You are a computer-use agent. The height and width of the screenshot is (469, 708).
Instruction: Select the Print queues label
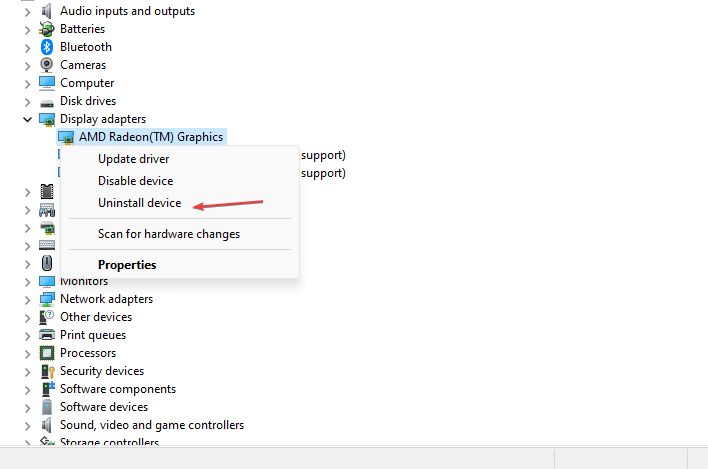point(93,335)
